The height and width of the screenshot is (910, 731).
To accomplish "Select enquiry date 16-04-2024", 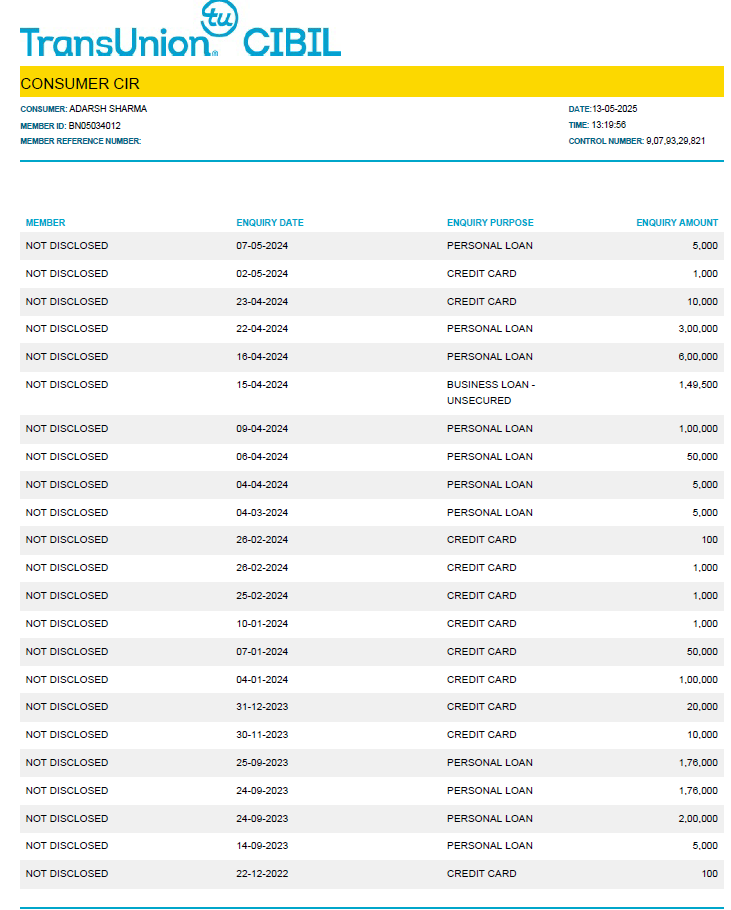I will point(262,356).
